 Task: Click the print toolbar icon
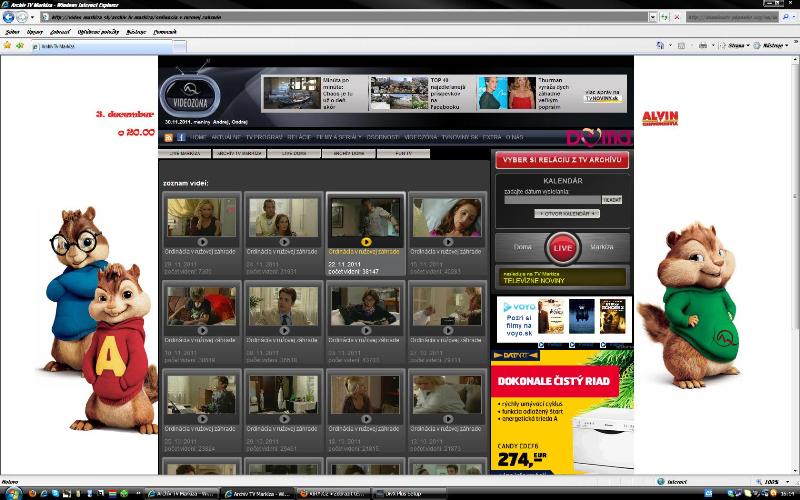[x=703, y=46]
